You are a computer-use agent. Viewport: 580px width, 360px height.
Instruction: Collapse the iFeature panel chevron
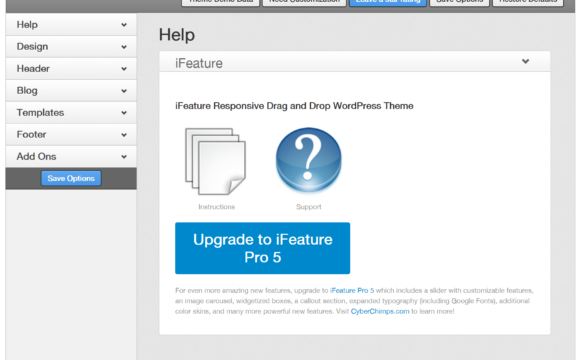pyautogui.click(x=525, y=61)
